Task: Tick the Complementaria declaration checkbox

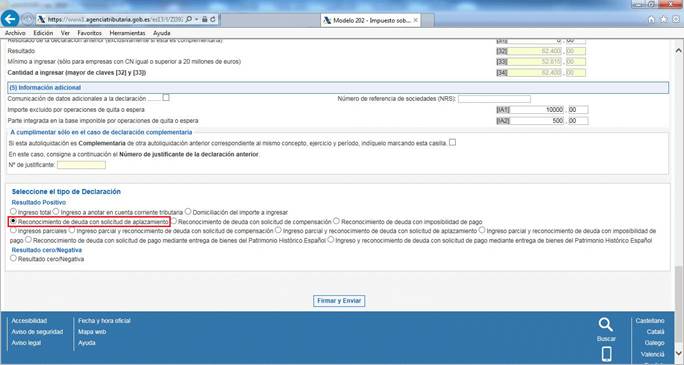Action: point(452,142)
